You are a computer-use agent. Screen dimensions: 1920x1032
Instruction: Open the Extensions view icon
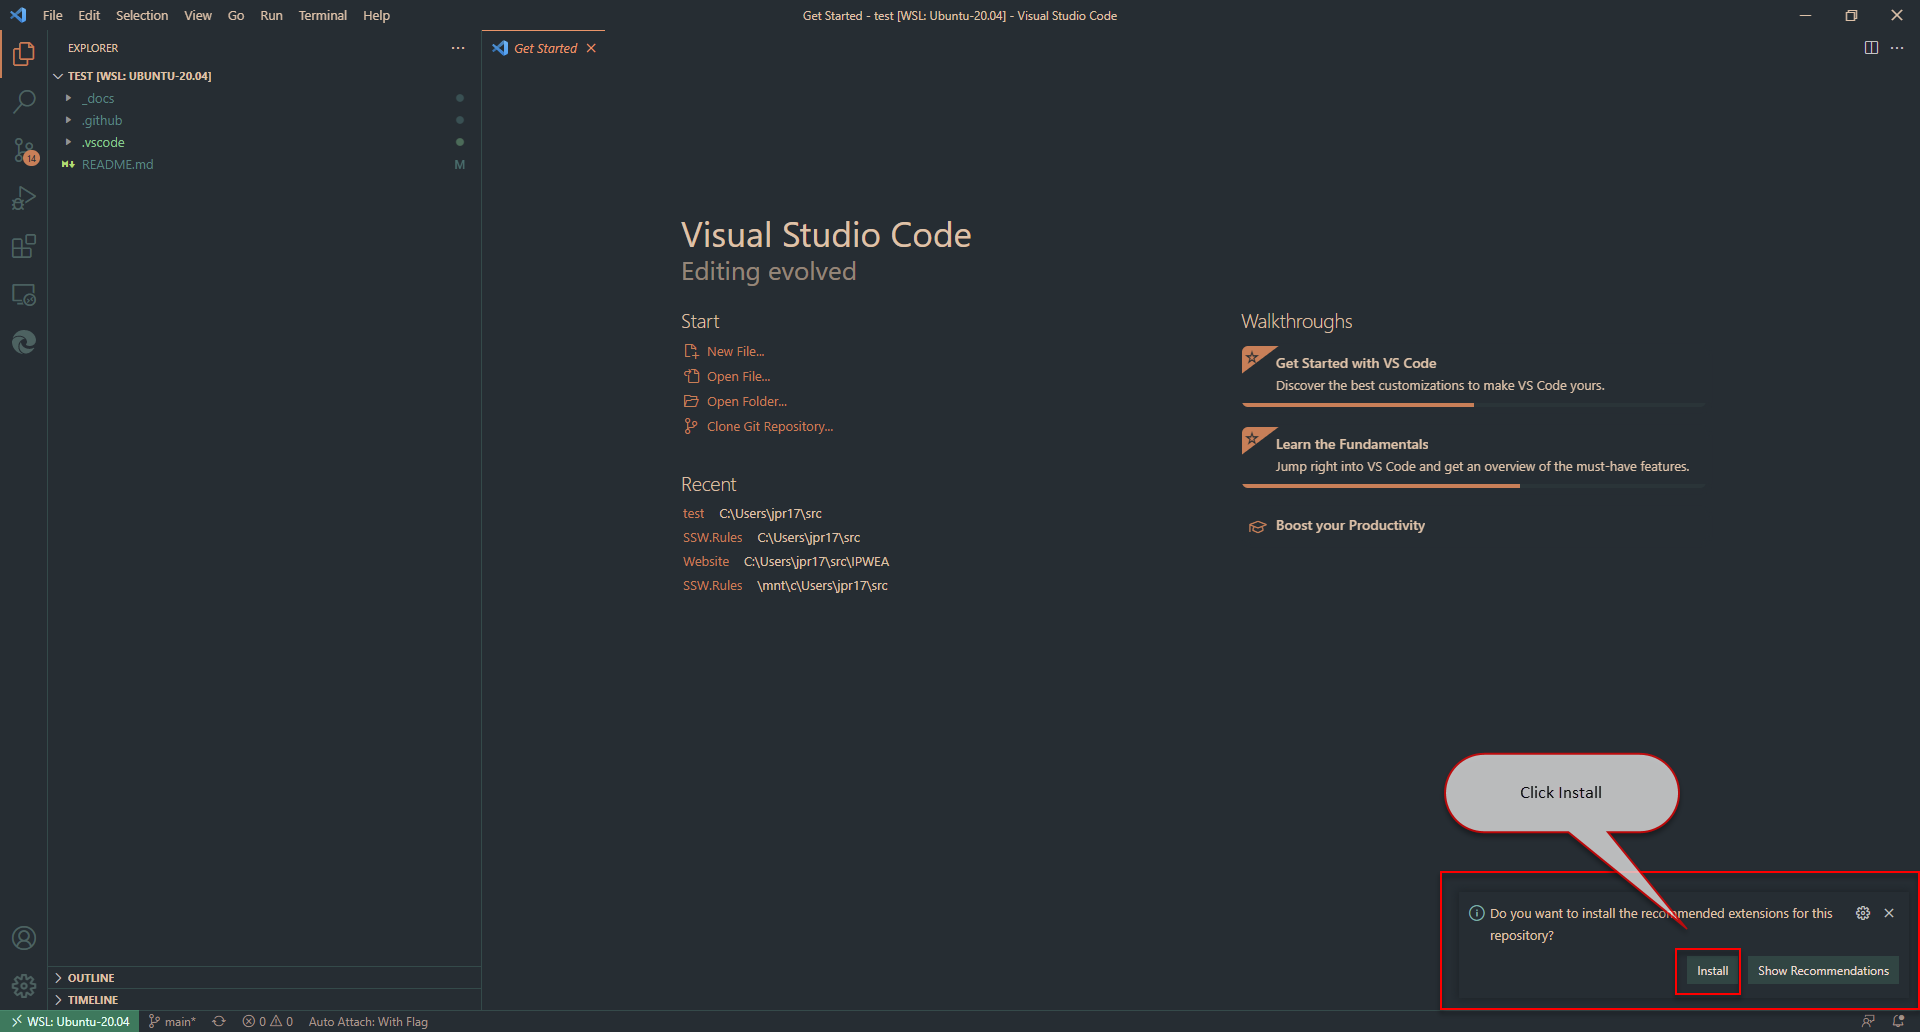(24, 246)
